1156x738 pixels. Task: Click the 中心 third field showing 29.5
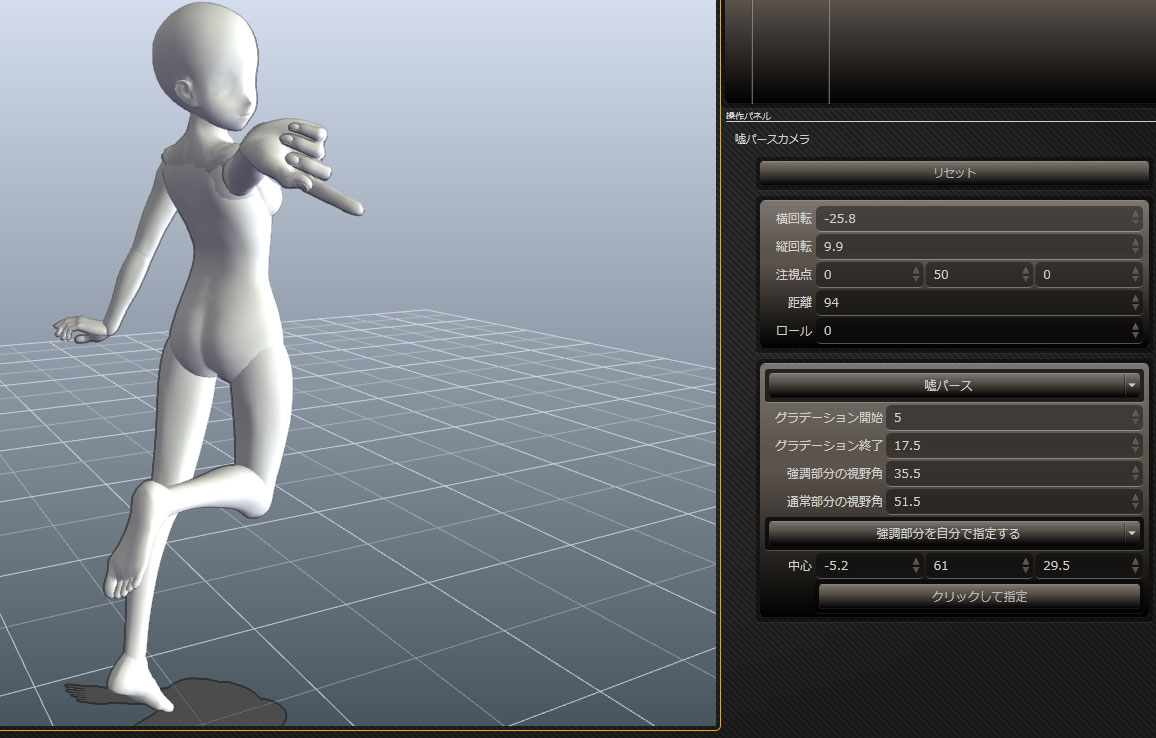1080,566
